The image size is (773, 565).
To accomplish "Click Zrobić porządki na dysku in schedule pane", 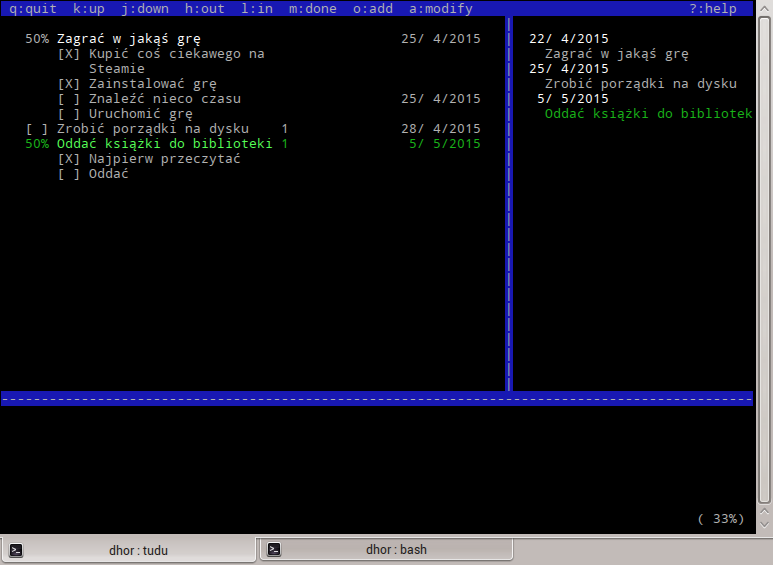I will (x=641, y=84).
